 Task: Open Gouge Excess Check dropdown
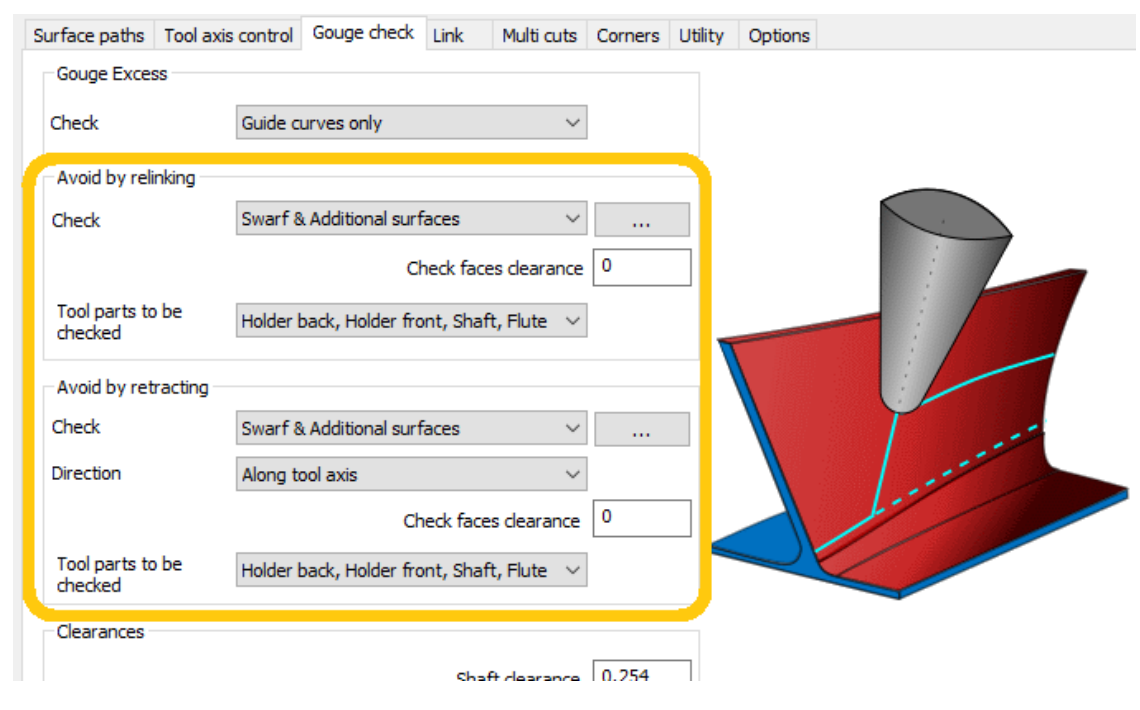click(x=412, y=123)
